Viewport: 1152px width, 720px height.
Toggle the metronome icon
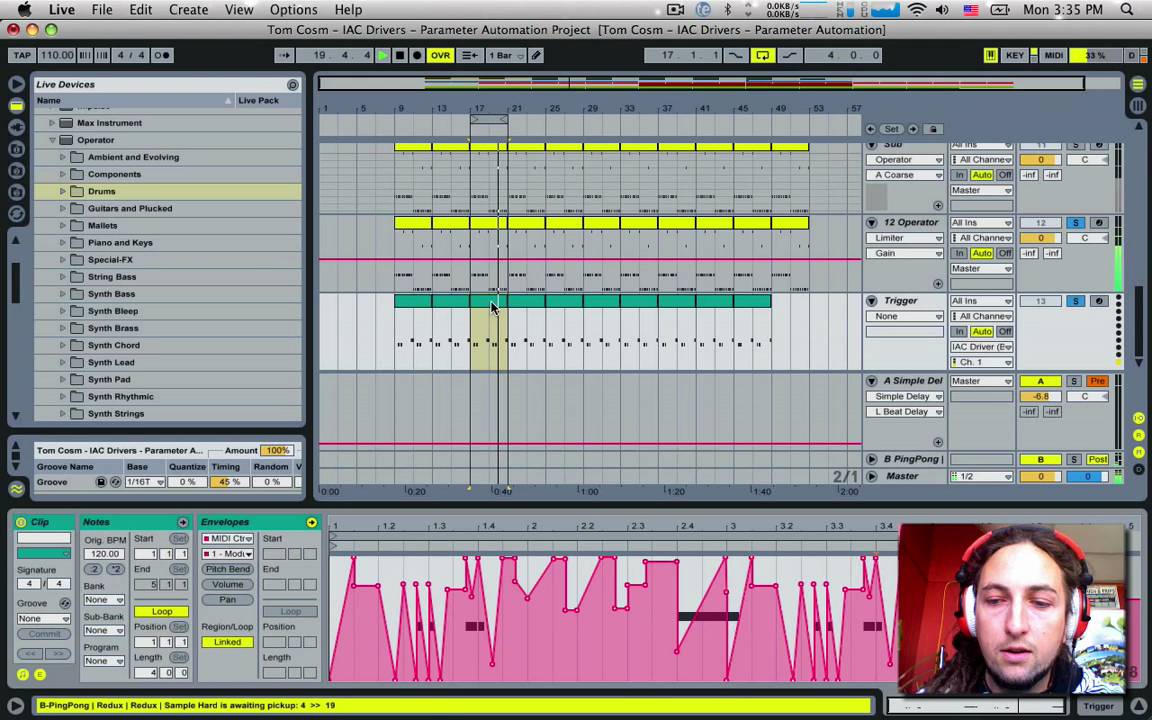click(163, 55)
